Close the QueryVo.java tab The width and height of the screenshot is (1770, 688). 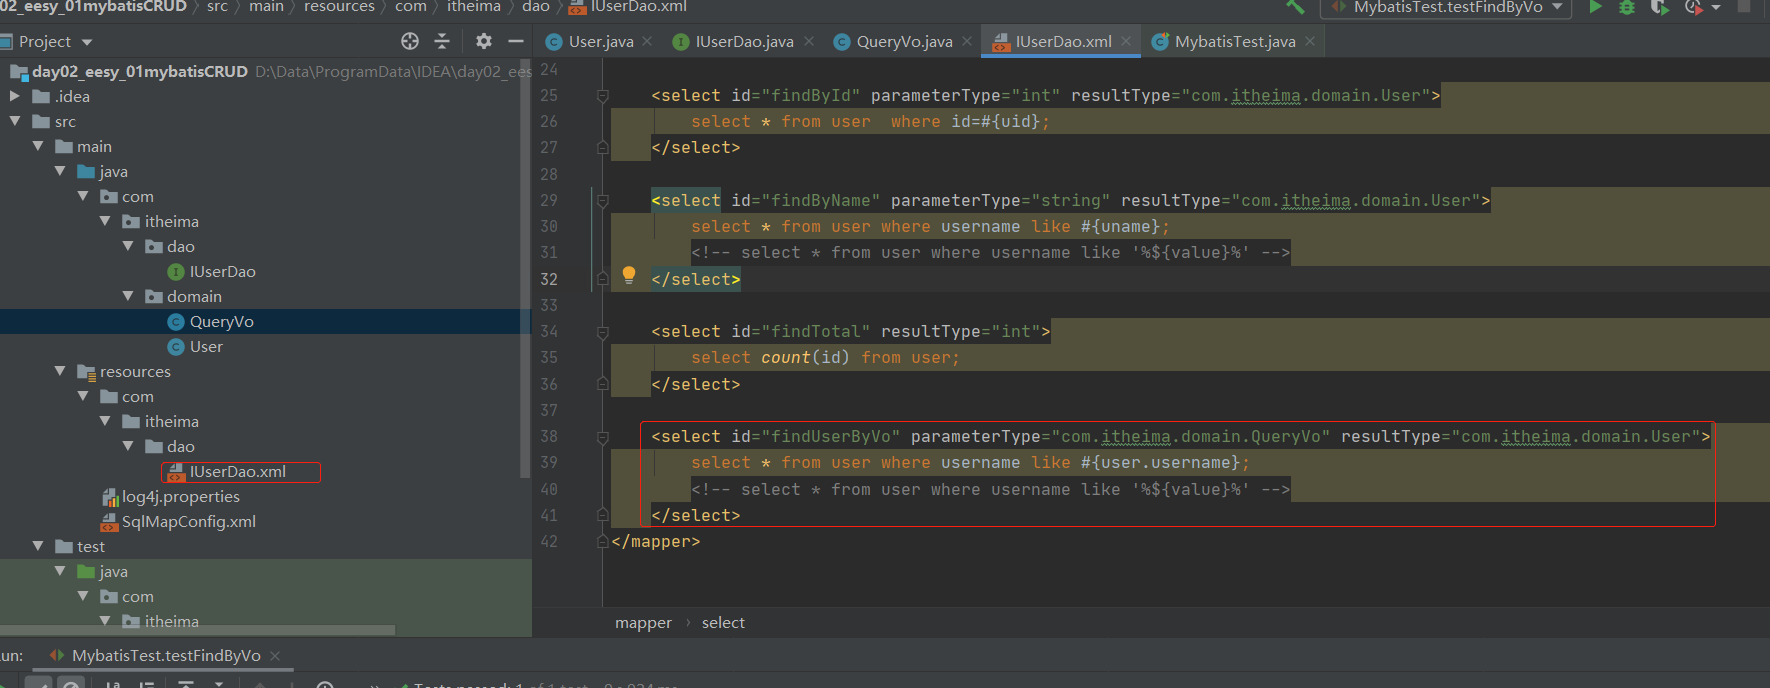tap(967, 41)
